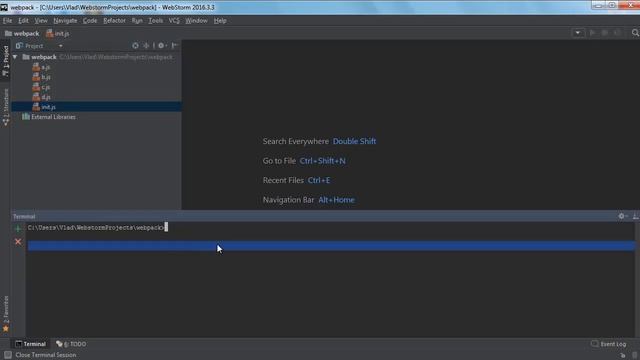Toggle the 2: Favorites side tool window tab
The width and height of the screenshot is (640, 360).
pyautogui.click(x=5, y=313)
